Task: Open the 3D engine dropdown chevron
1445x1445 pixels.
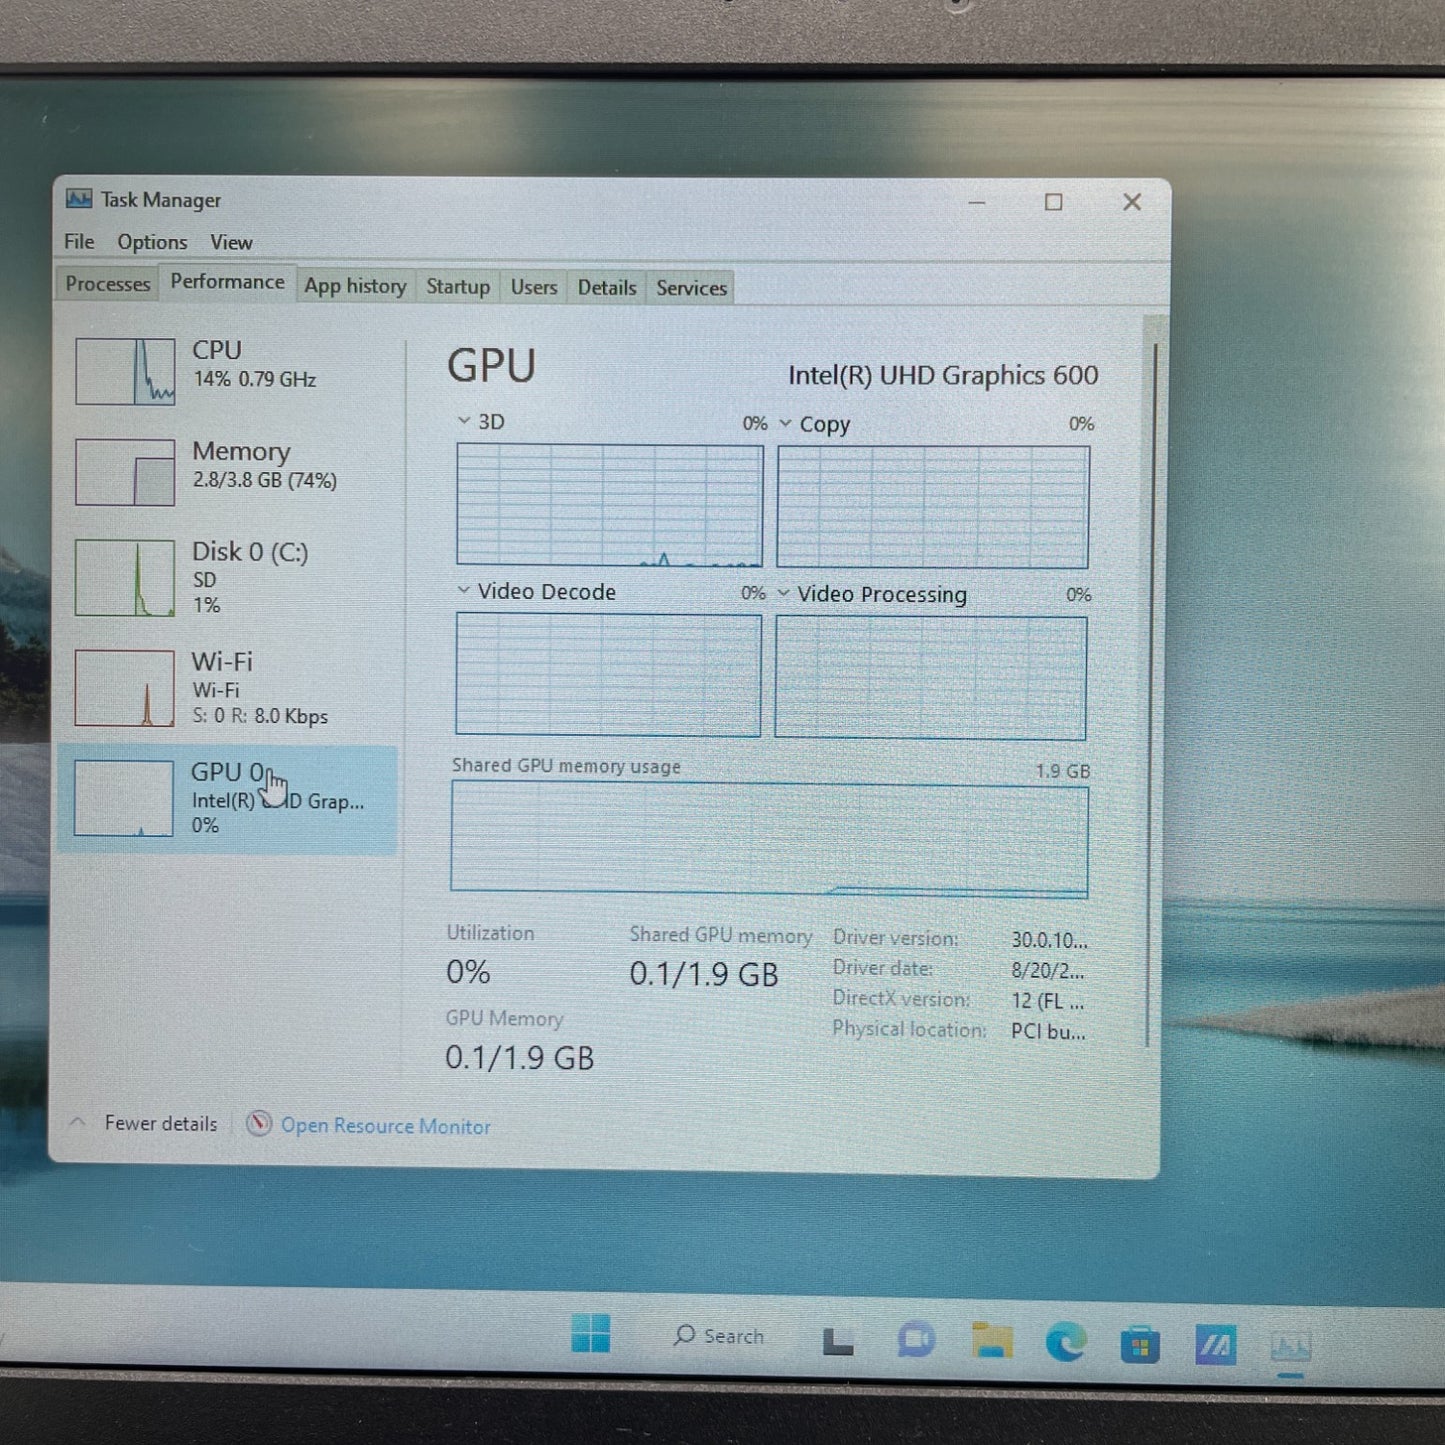Action: click(x=464, y=421)
